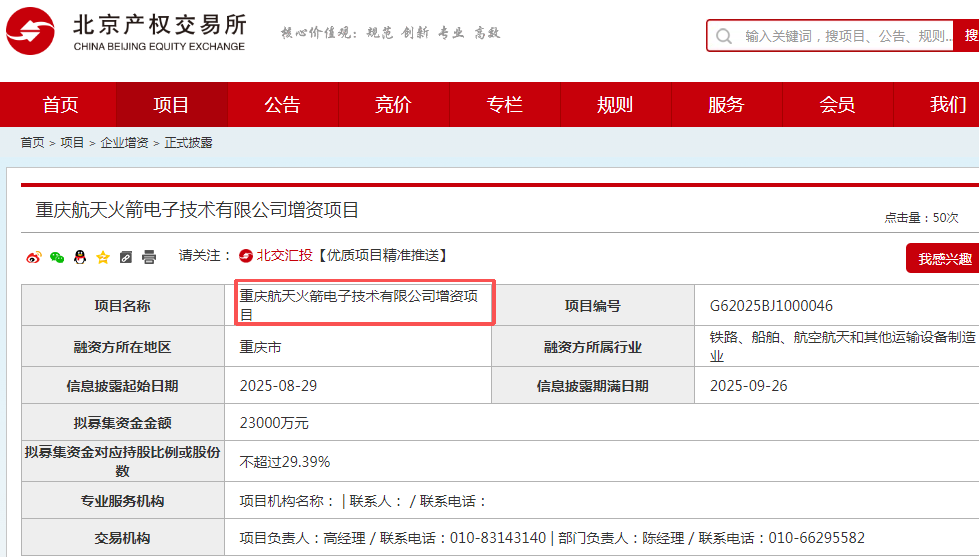The image size is (979, 557).
Task: Click the 融资方所属行业 label cell
Action: pyautogui.click(x=593, y=347)
